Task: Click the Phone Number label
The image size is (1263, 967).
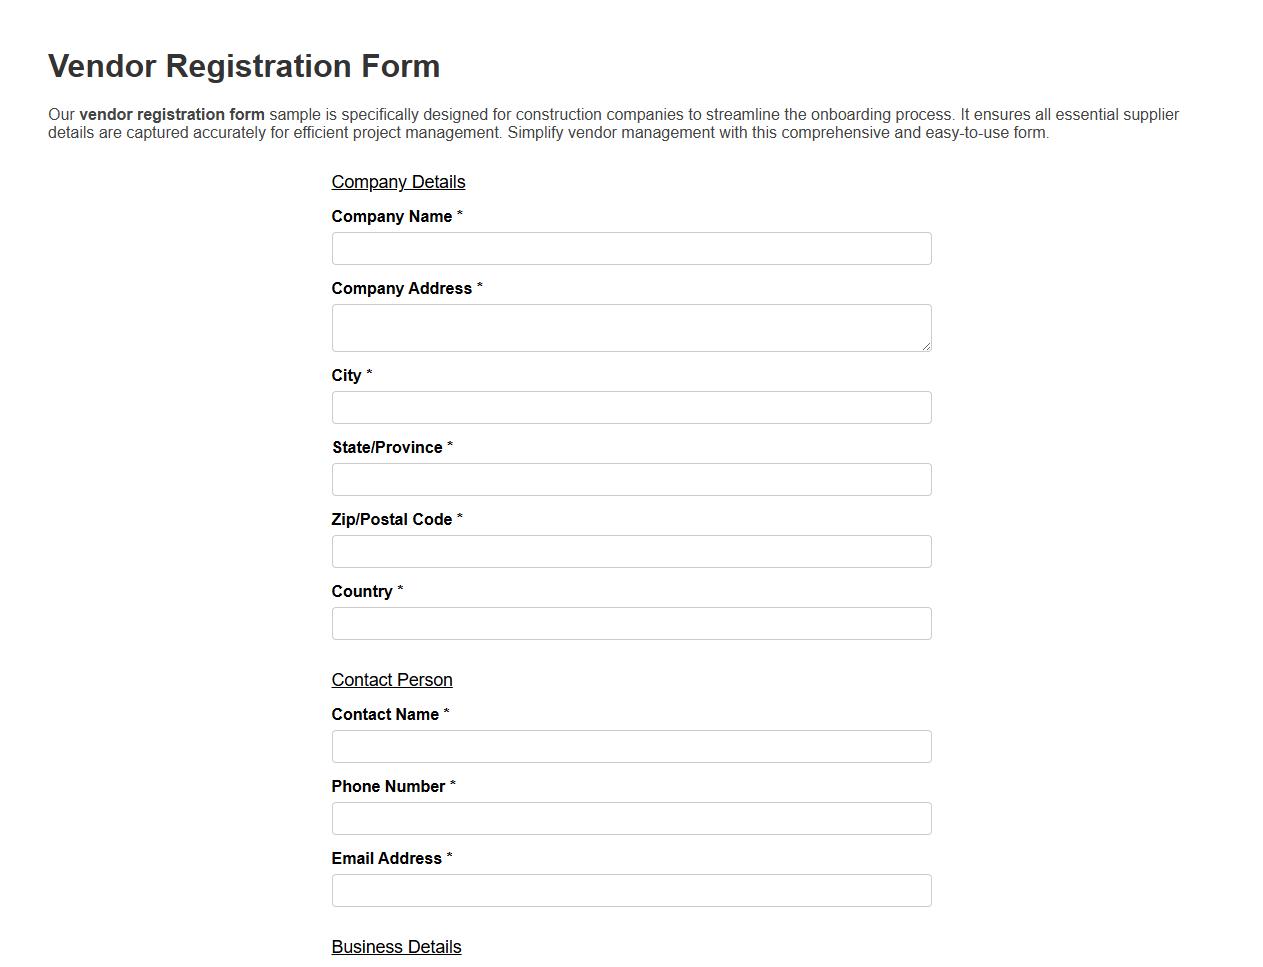Action: coord(388,786)
